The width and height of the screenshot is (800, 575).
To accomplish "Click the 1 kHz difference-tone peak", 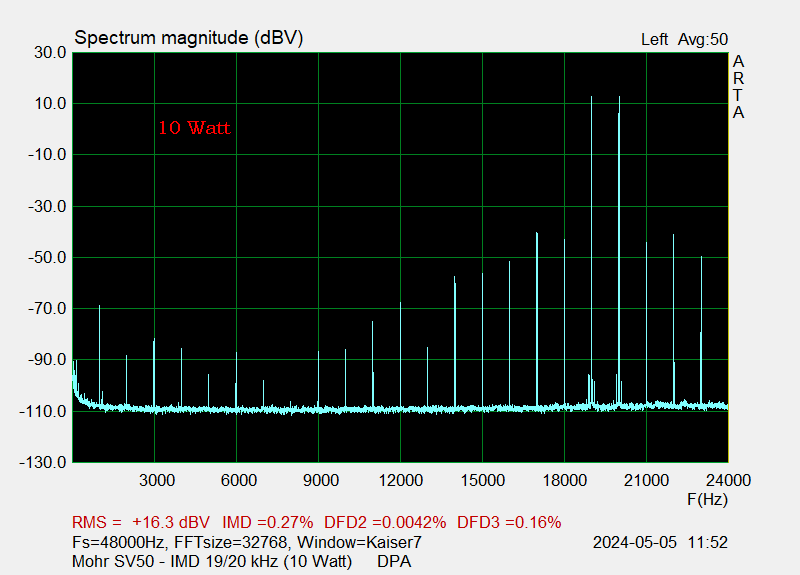I will pos(99,307).
